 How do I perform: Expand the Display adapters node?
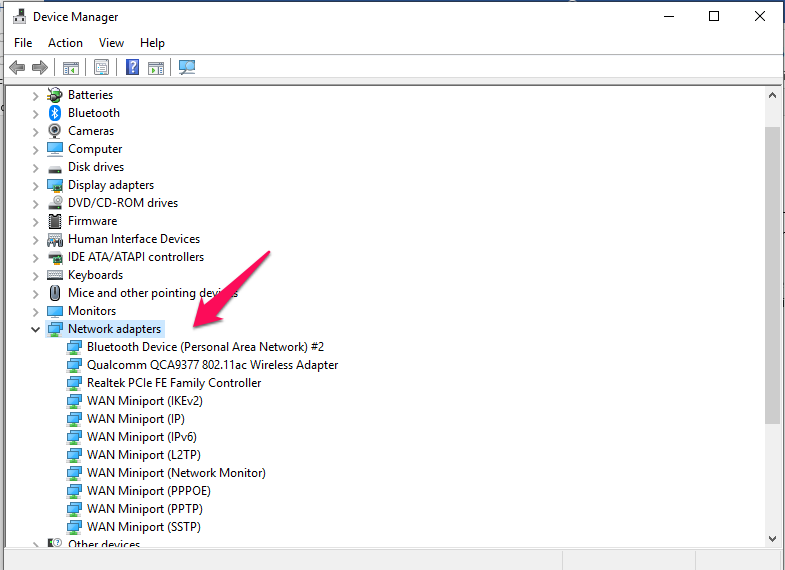[x=36, y=185]
